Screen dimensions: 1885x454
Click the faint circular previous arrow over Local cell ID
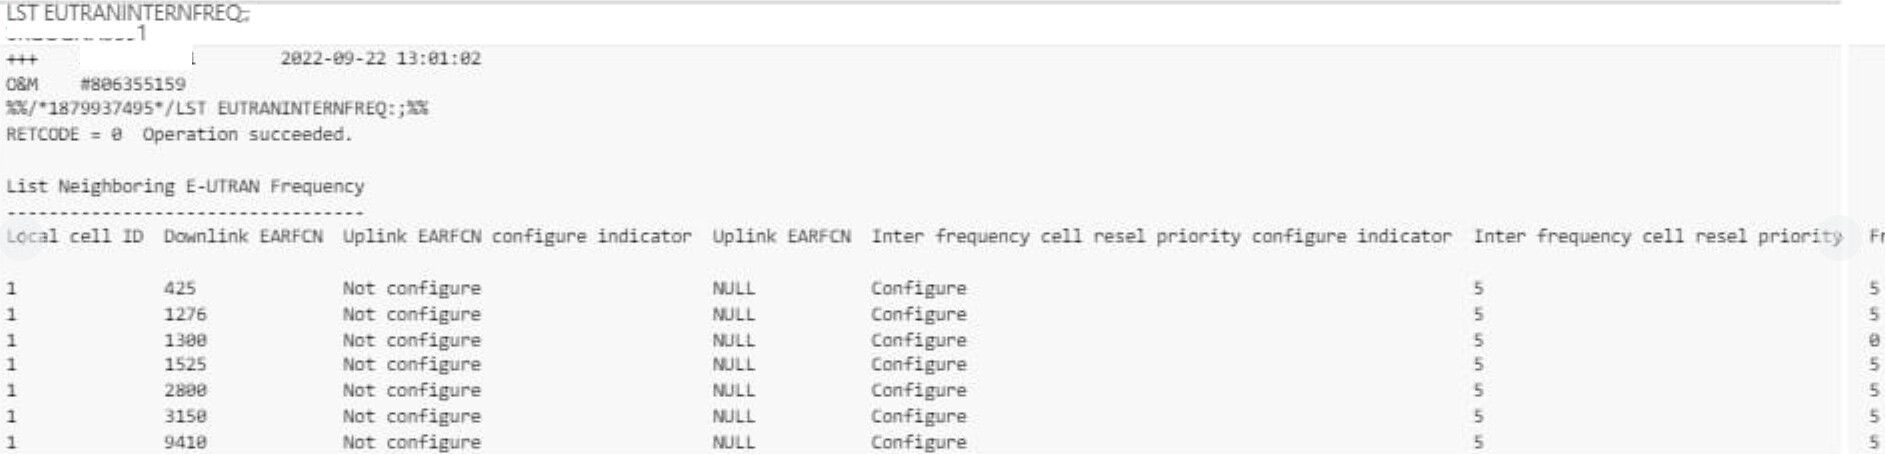tap(23, 238)
